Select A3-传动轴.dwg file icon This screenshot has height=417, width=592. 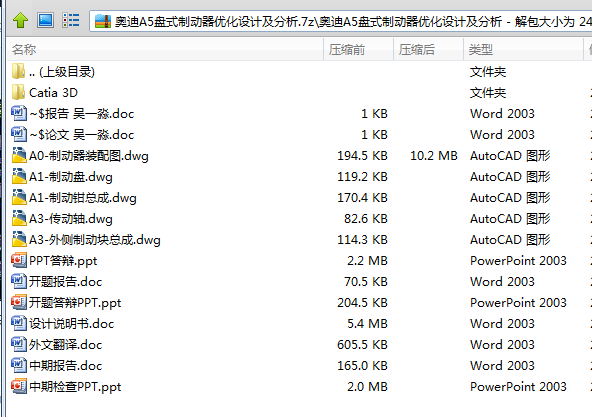[x=19, y=218]
